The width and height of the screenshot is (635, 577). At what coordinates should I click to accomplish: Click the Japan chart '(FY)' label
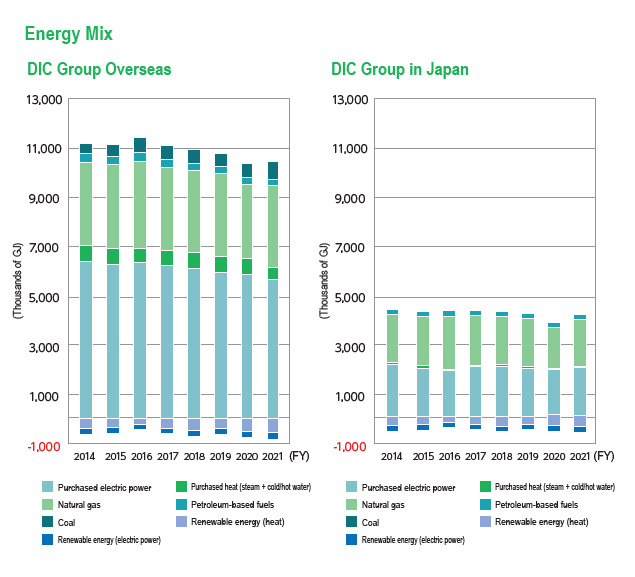(604, 456)
